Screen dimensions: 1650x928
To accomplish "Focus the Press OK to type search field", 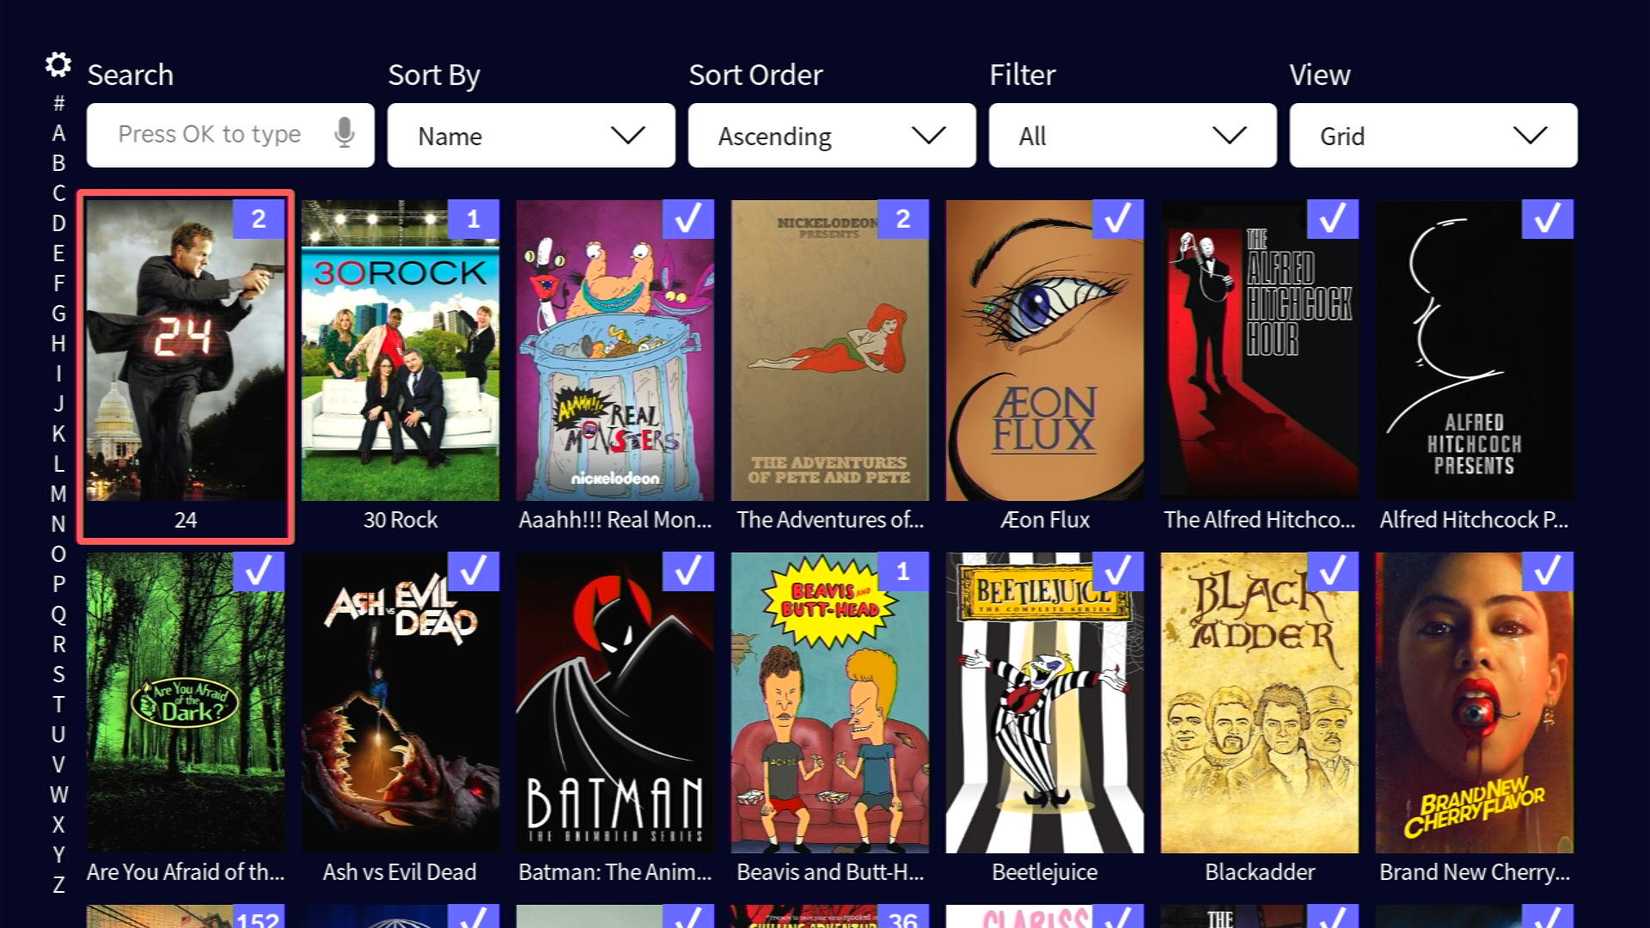I will (x=231, y=135).
